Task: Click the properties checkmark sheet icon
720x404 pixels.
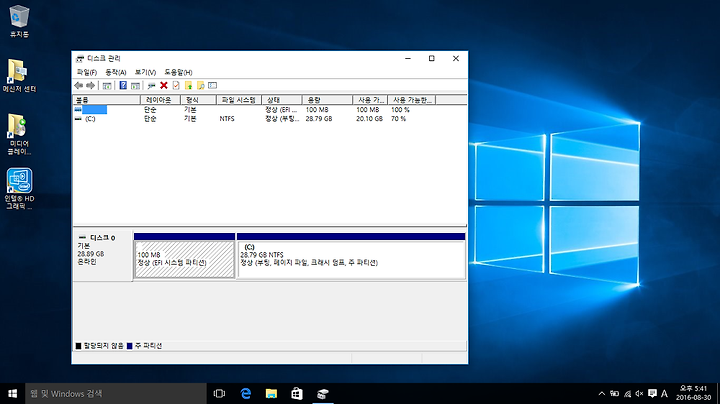Action: point(176,85)
